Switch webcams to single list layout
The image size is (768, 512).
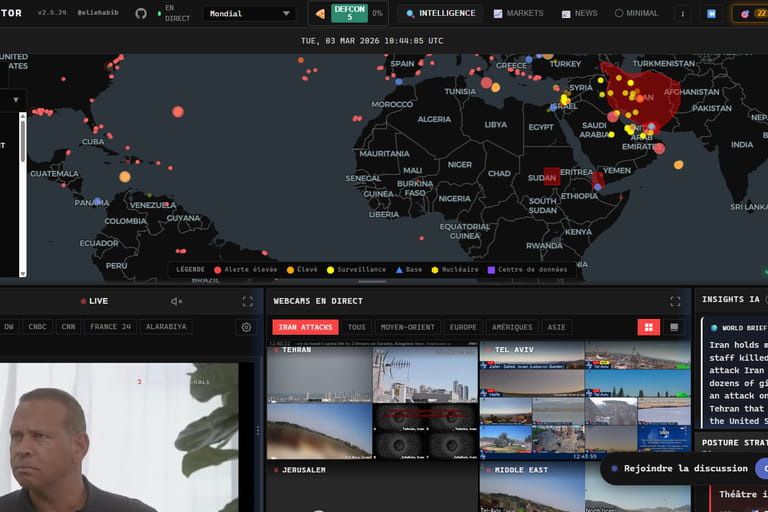(674, 327)
